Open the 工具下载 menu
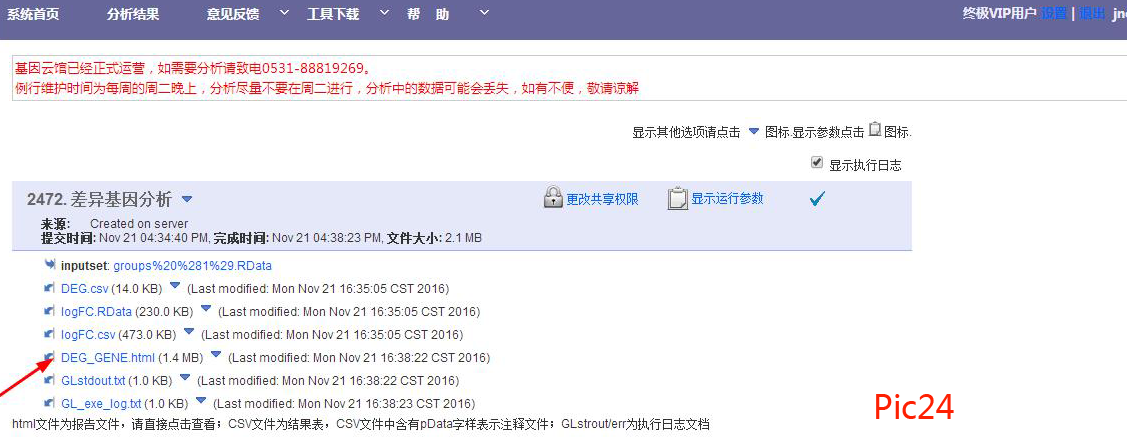 click(x=334, y=14)
